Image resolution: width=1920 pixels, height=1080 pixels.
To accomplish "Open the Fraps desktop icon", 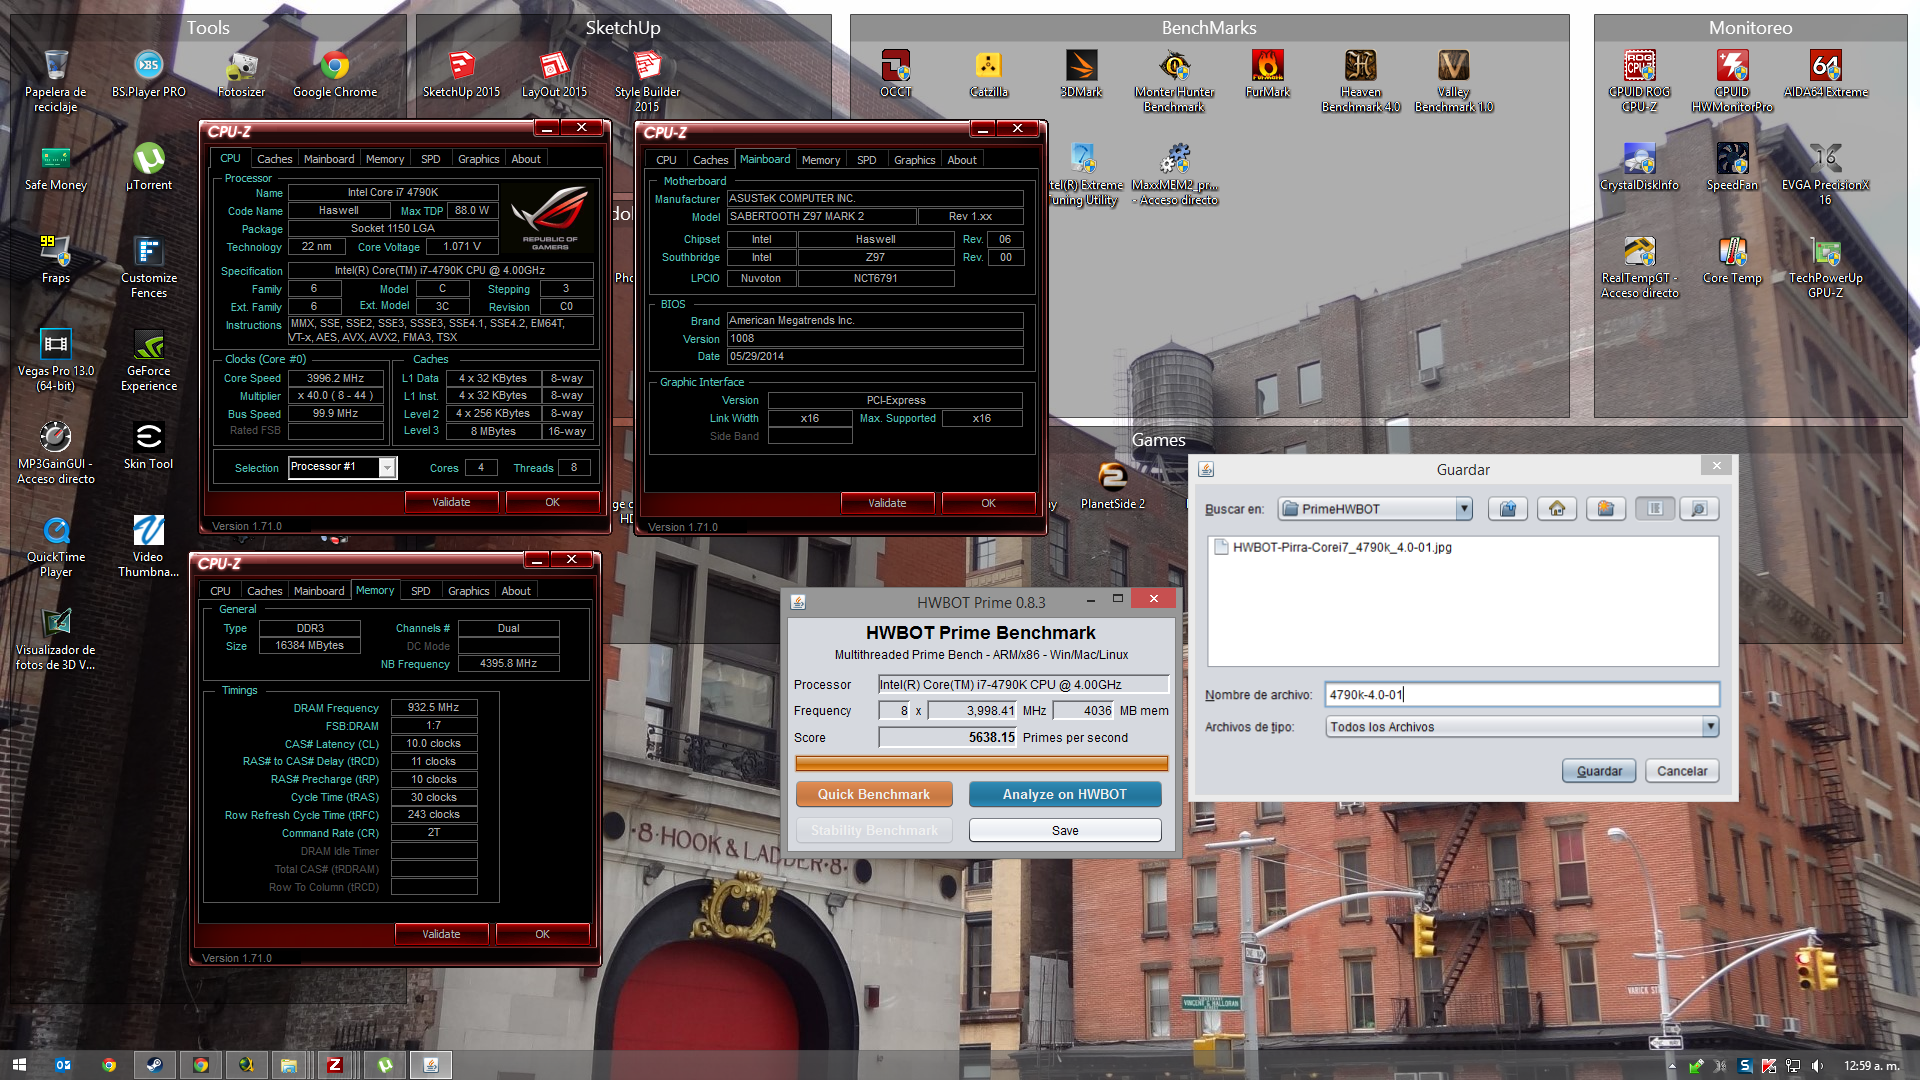I will pos(56,261).
